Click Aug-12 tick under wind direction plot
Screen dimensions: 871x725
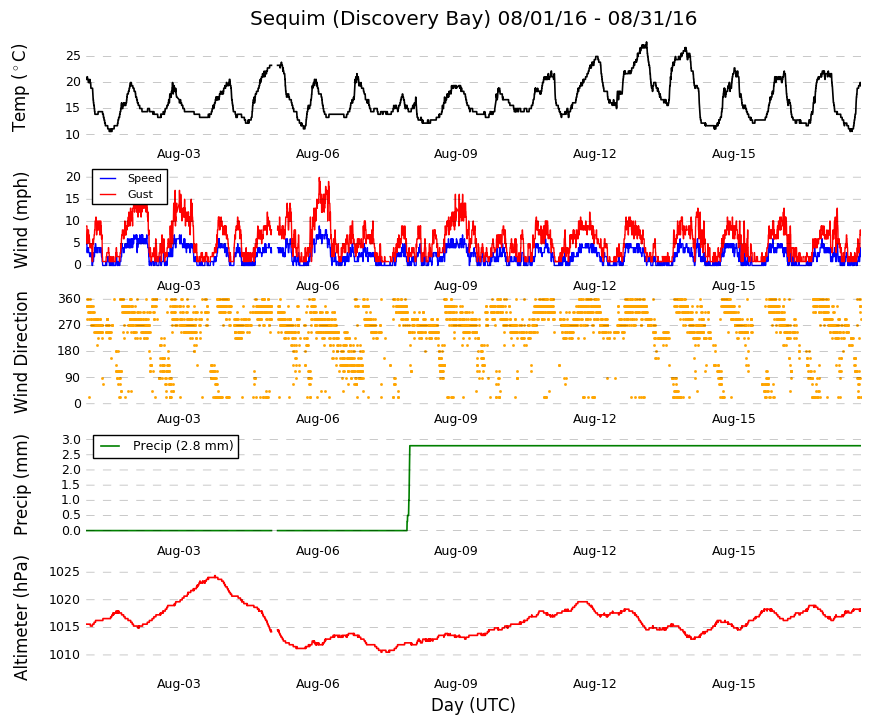[x=594, y=419]
